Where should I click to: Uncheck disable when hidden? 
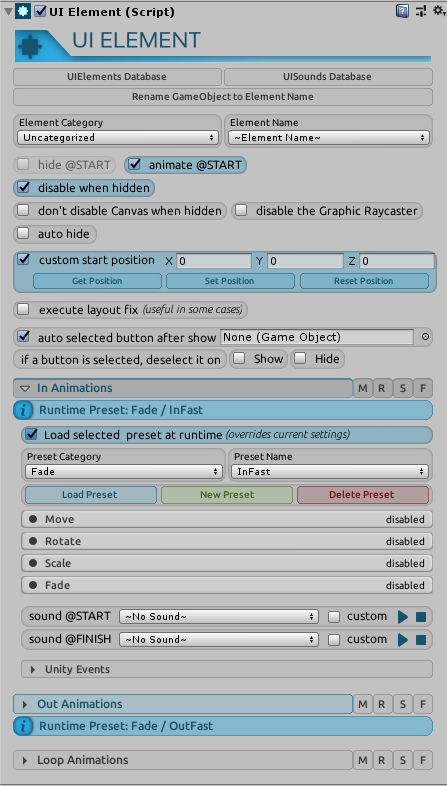(x=23, y=188)
